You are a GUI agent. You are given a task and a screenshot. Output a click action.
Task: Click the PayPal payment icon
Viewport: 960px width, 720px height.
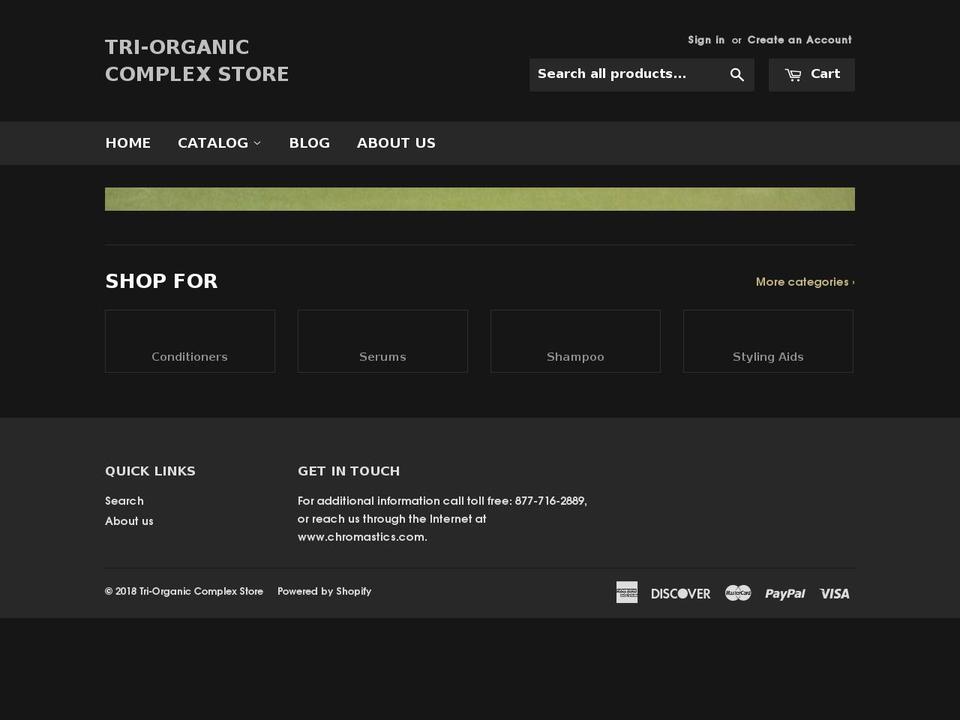(x=785, y=593)
